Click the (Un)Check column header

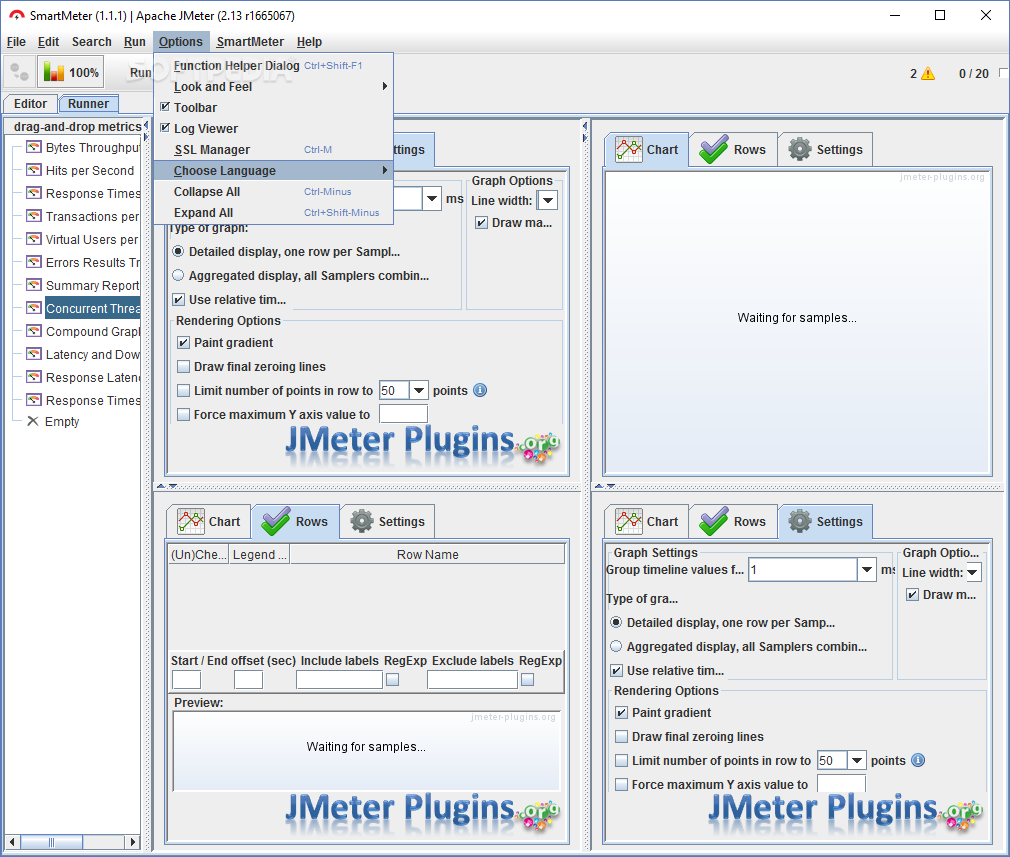[x=198, y=555]
